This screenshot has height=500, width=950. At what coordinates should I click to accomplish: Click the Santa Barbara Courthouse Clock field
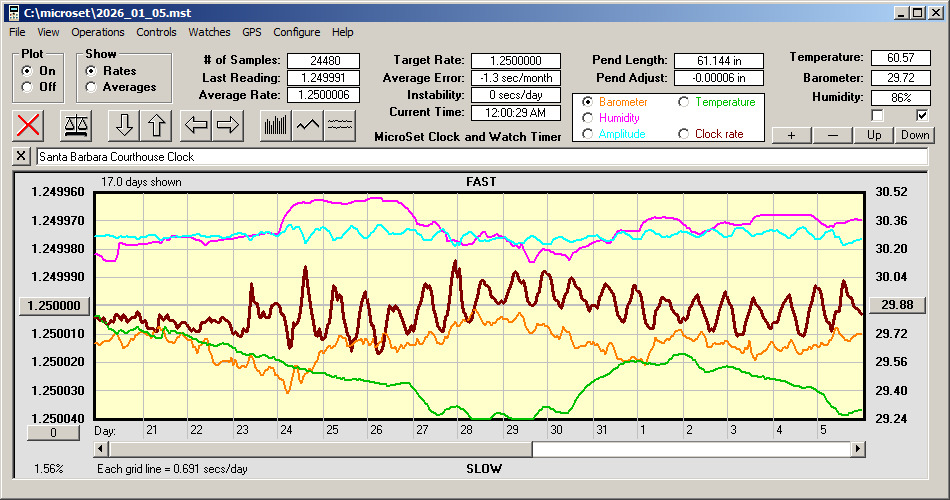(480, 157)
